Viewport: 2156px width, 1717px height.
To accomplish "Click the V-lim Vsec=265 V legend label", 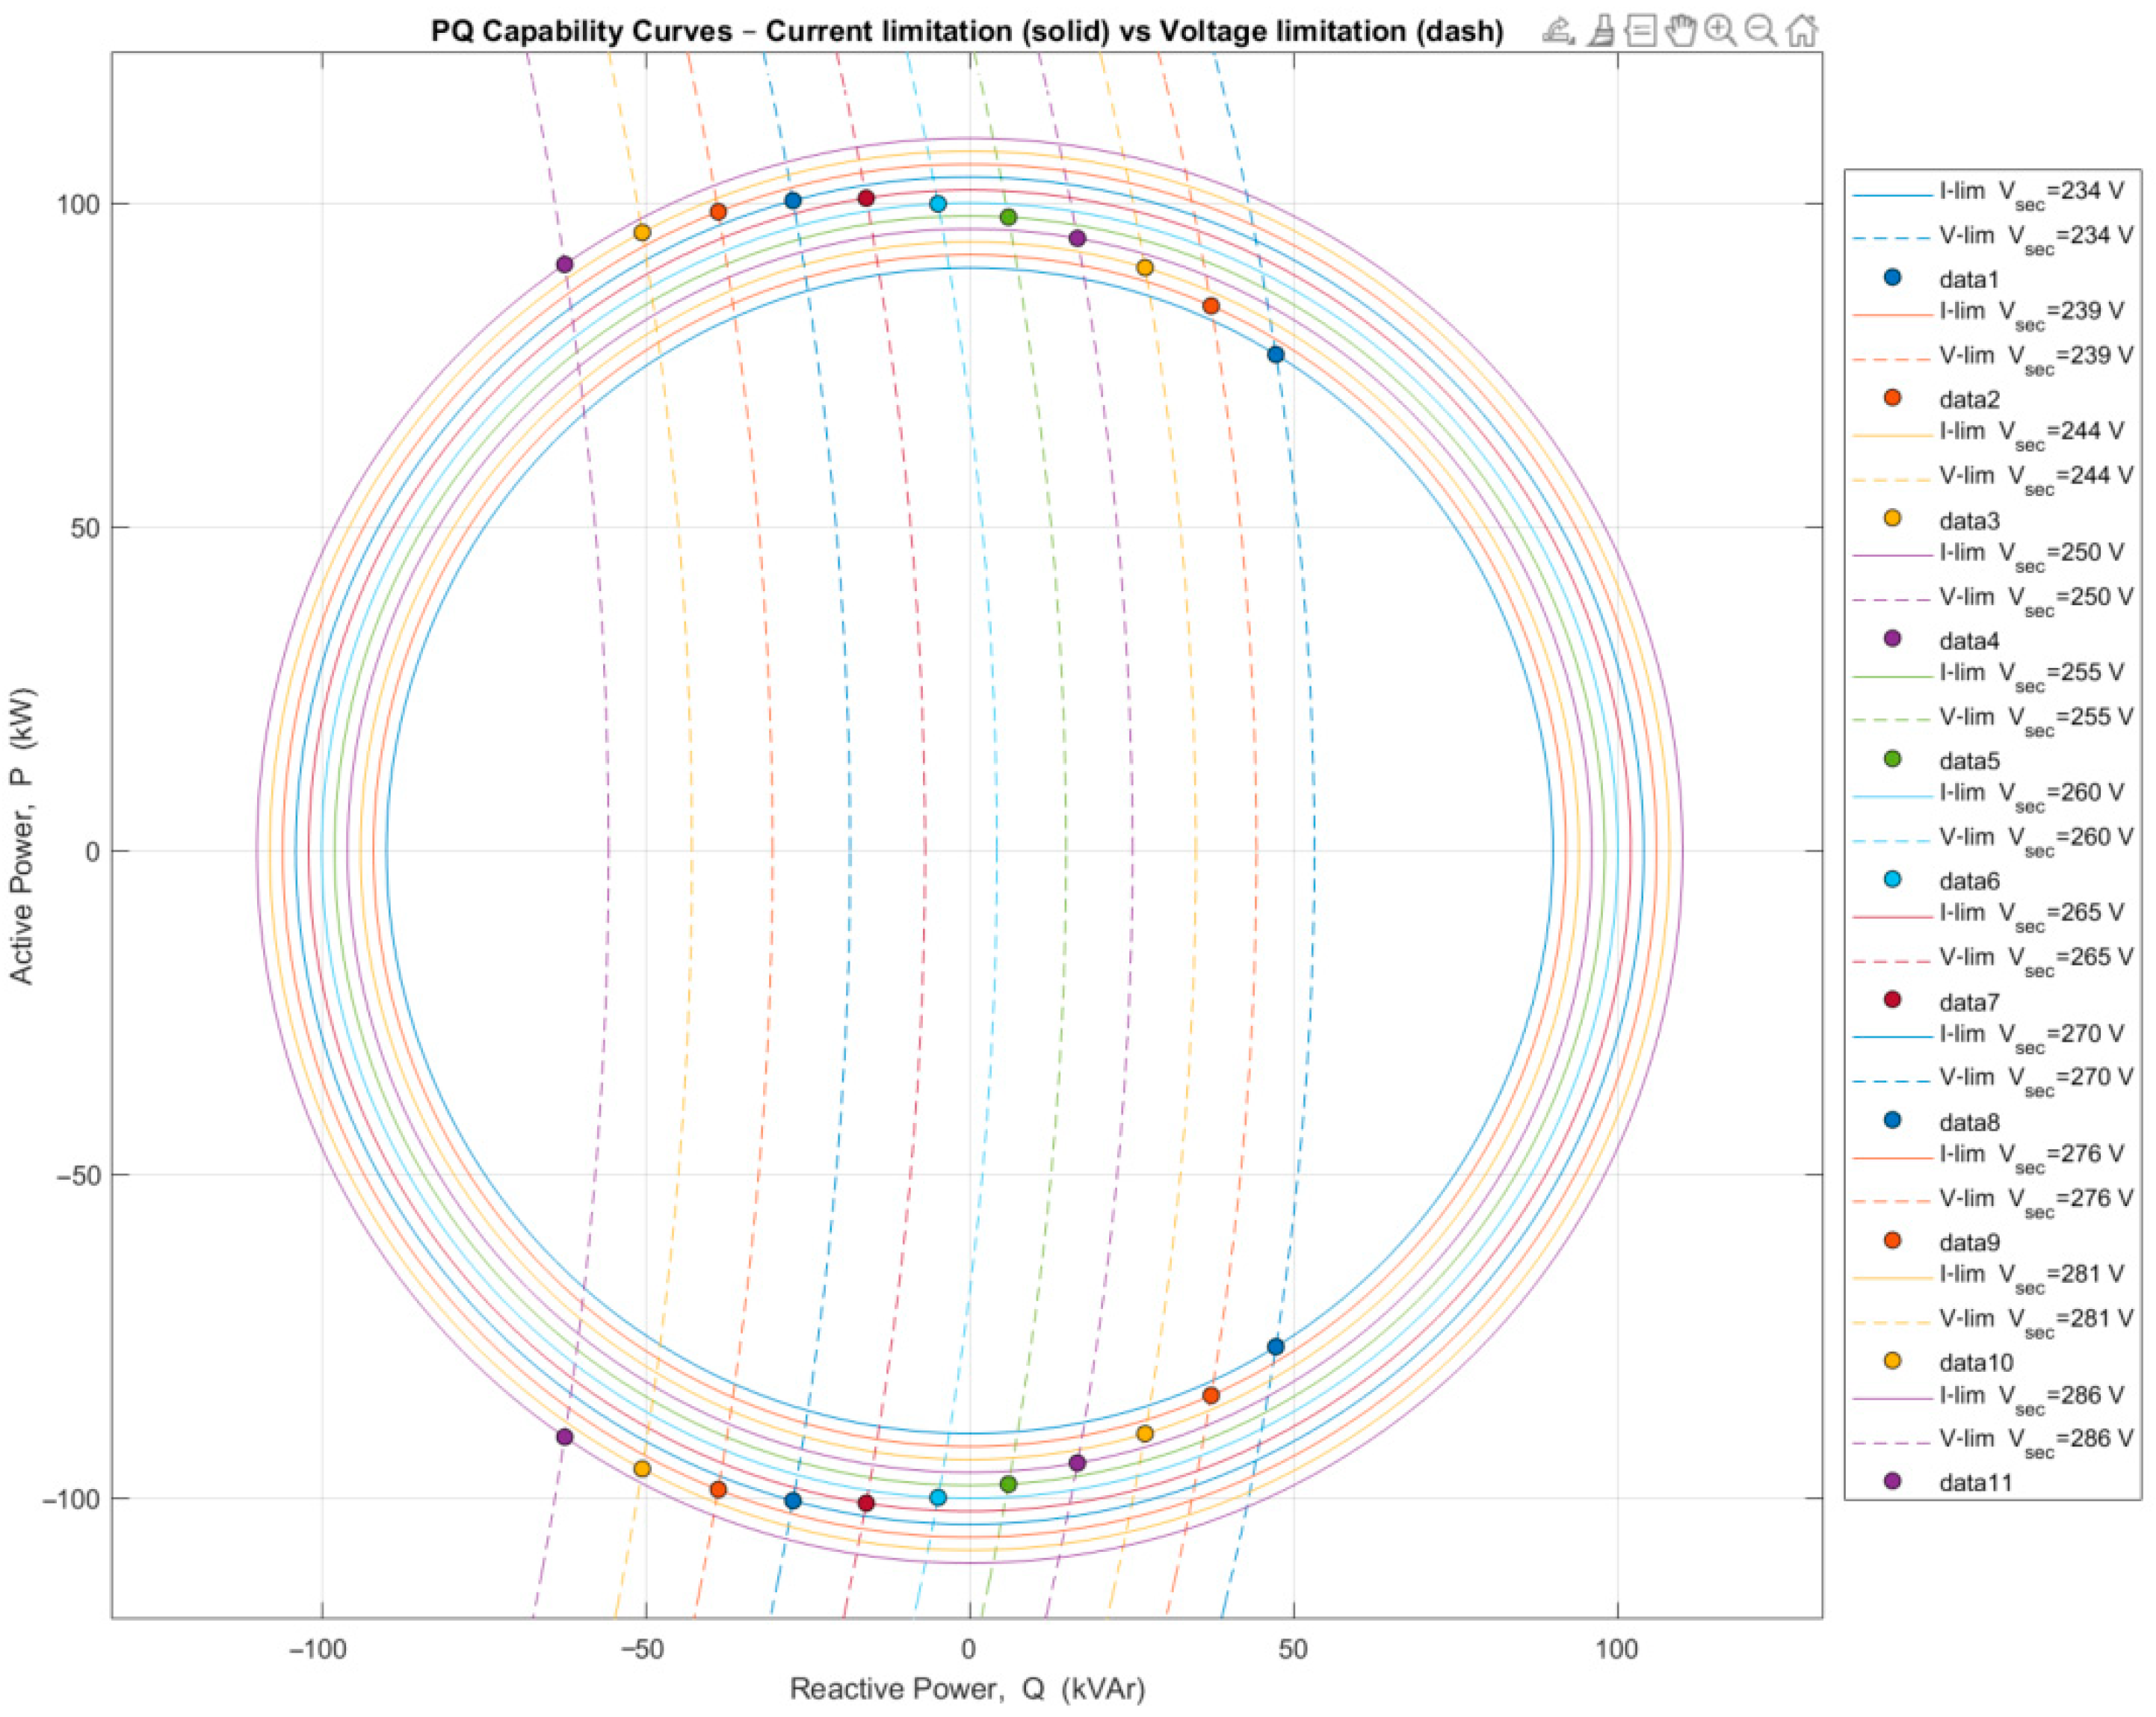I will [x=2035, y=958].
